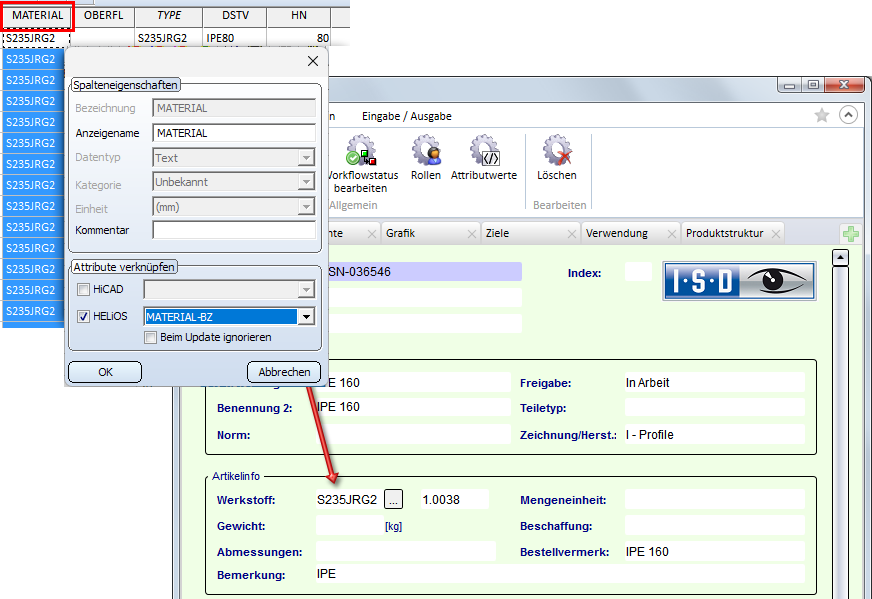Switch to the Grafik tab
Image resolution: width=872 pixels, height=599 pixels.
(401, 233)
